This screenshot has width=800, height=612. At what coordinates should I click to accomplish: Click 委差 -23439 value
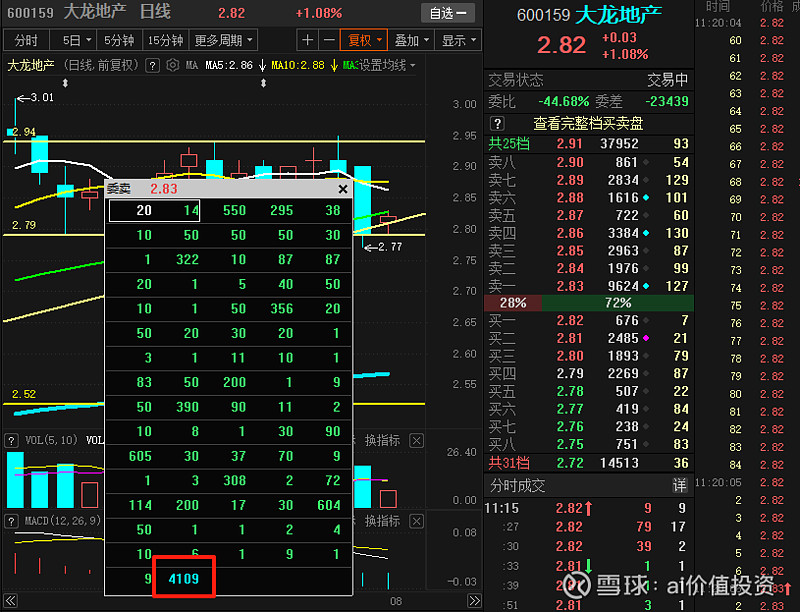[667, 101]
